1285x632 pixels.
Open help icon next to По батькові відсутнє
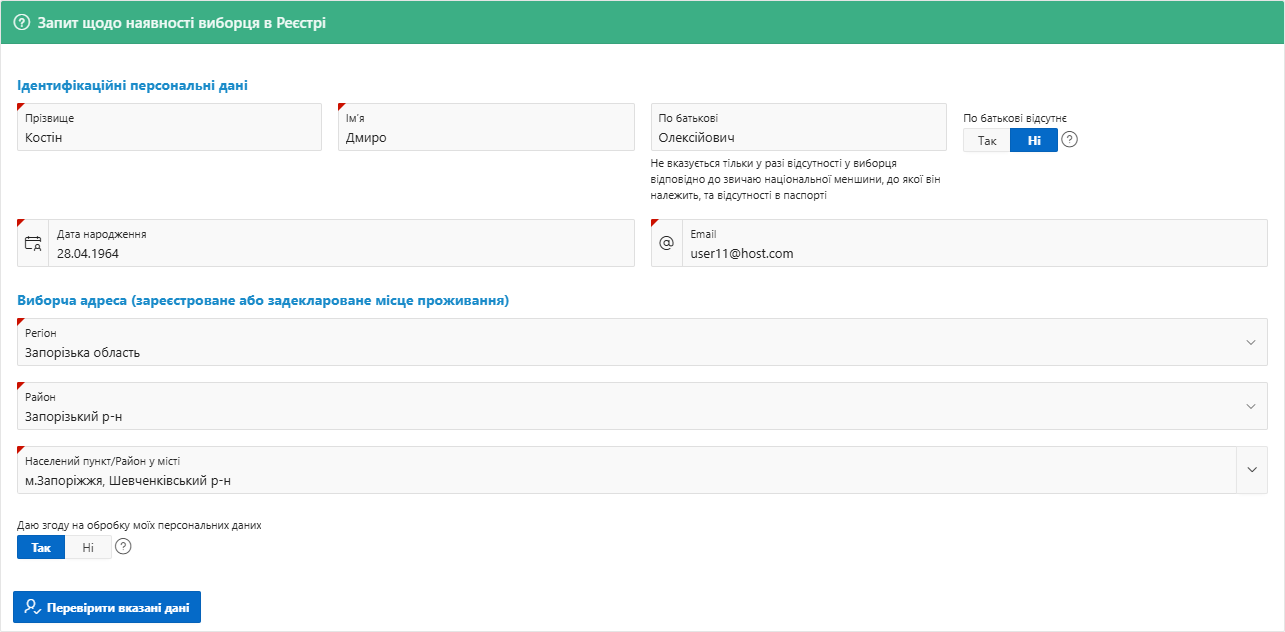click(x=1070, y=140)
